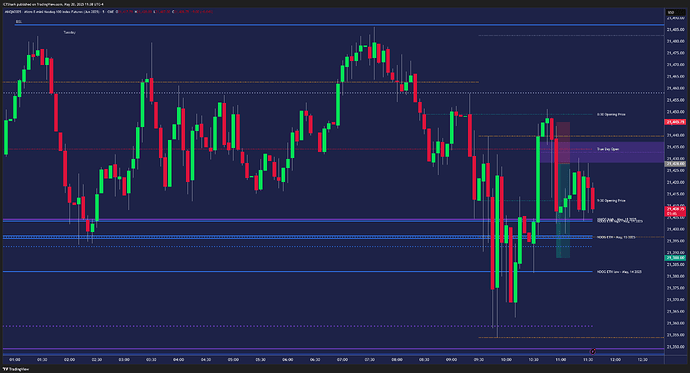Click the 8:30 Opening Price label
The width and height of the screenshot is (690, 373).
[x=611, y=114]
